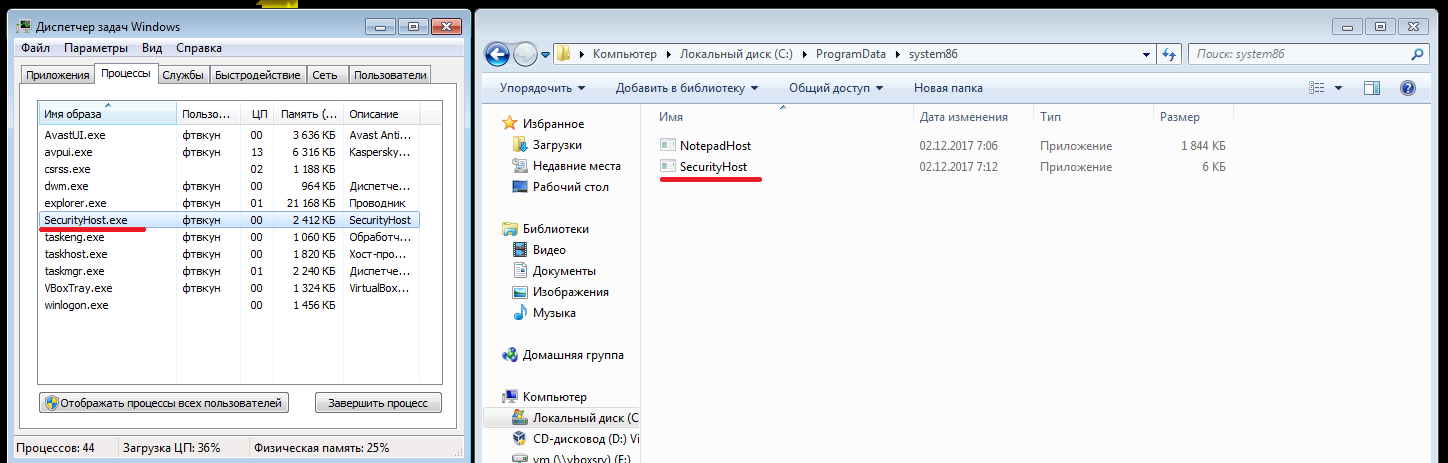
Task: Click the search field Поиск: system86
Action: 1300,53
